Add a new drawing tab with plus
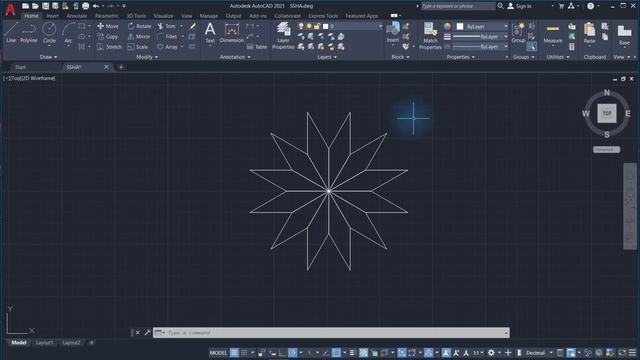 point(121,67)
